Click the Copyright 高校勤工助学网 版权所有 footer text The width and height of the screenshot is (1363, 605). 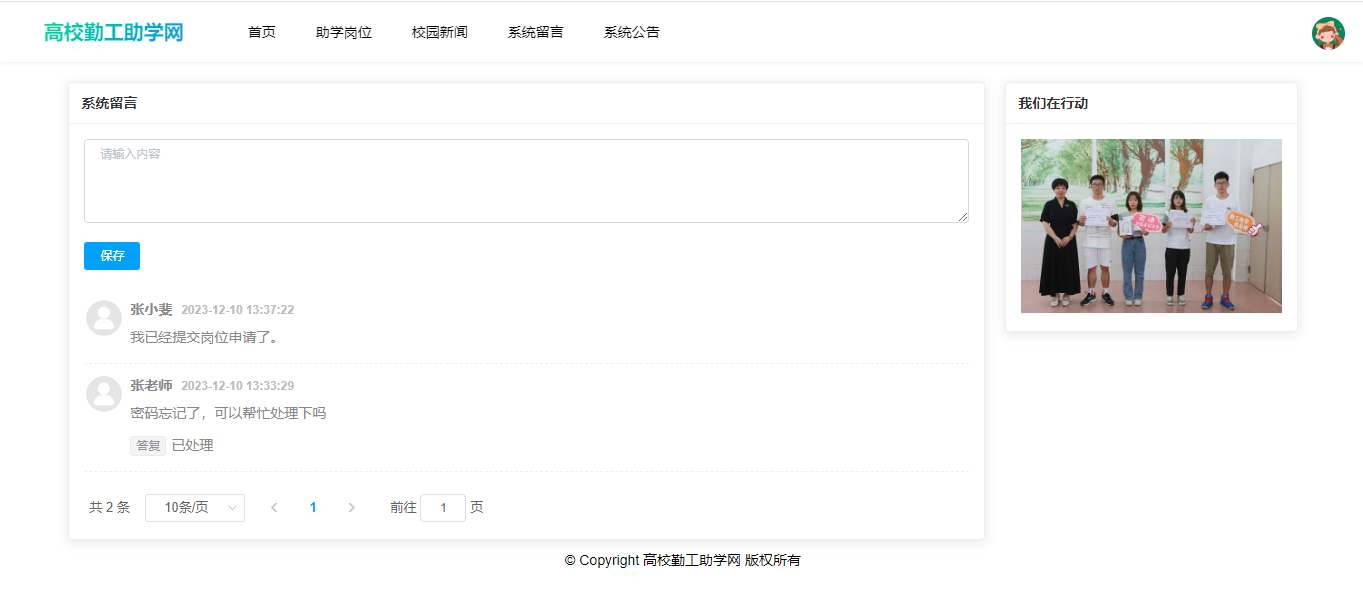tap(683, 560)
